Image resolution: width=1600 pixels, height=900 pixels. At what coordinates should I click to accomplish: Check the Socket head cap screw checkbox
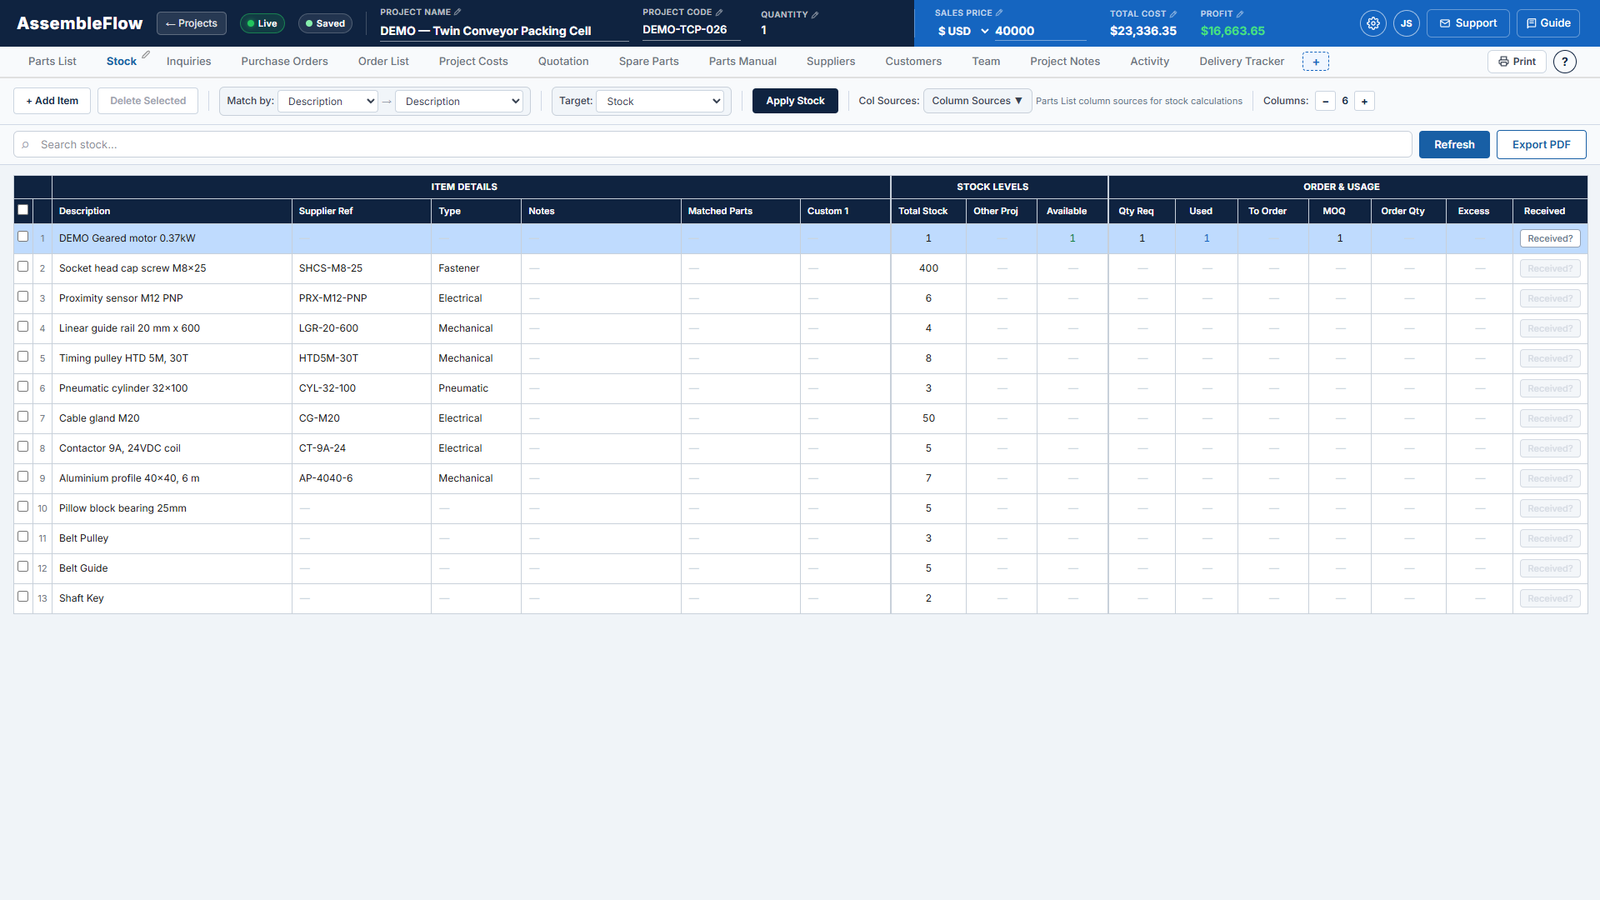pos(23,267)
